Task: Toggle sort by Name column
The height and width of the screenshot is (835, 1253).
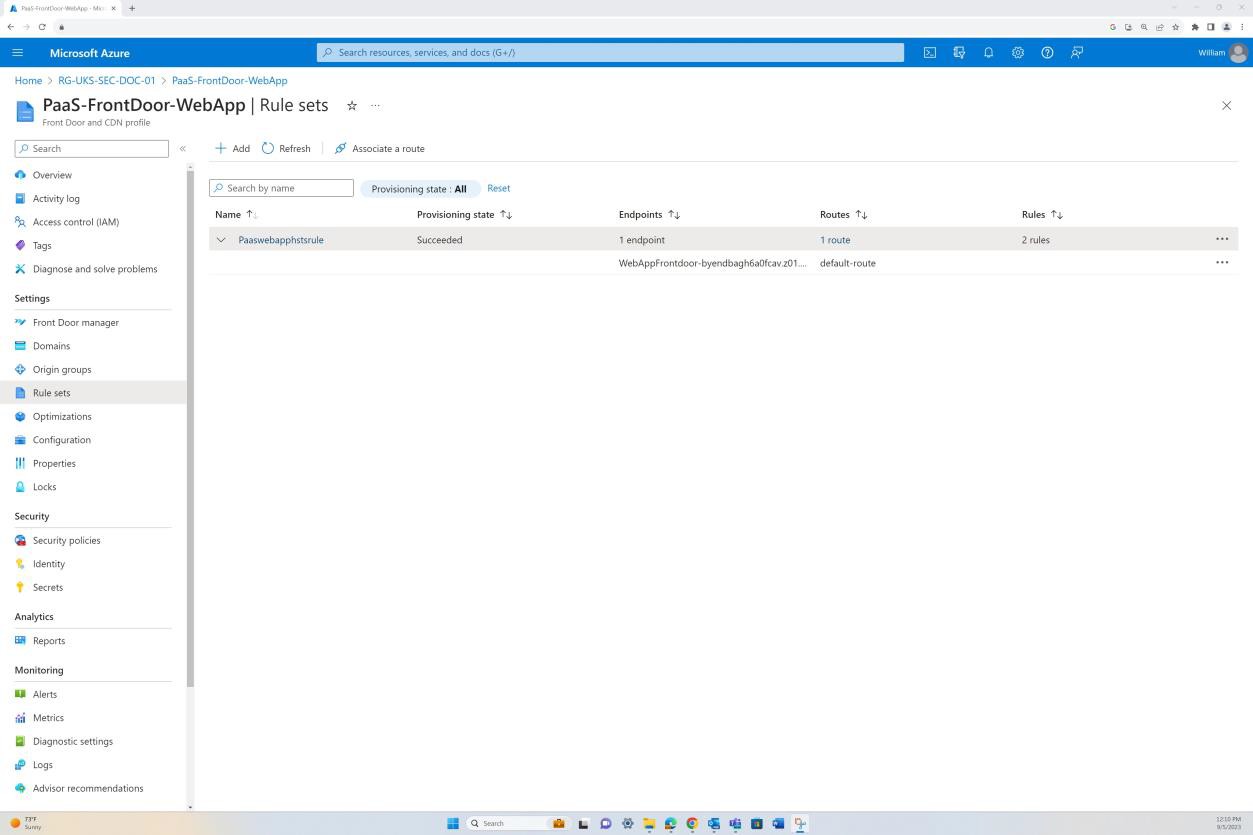Action: coord(234,214)
